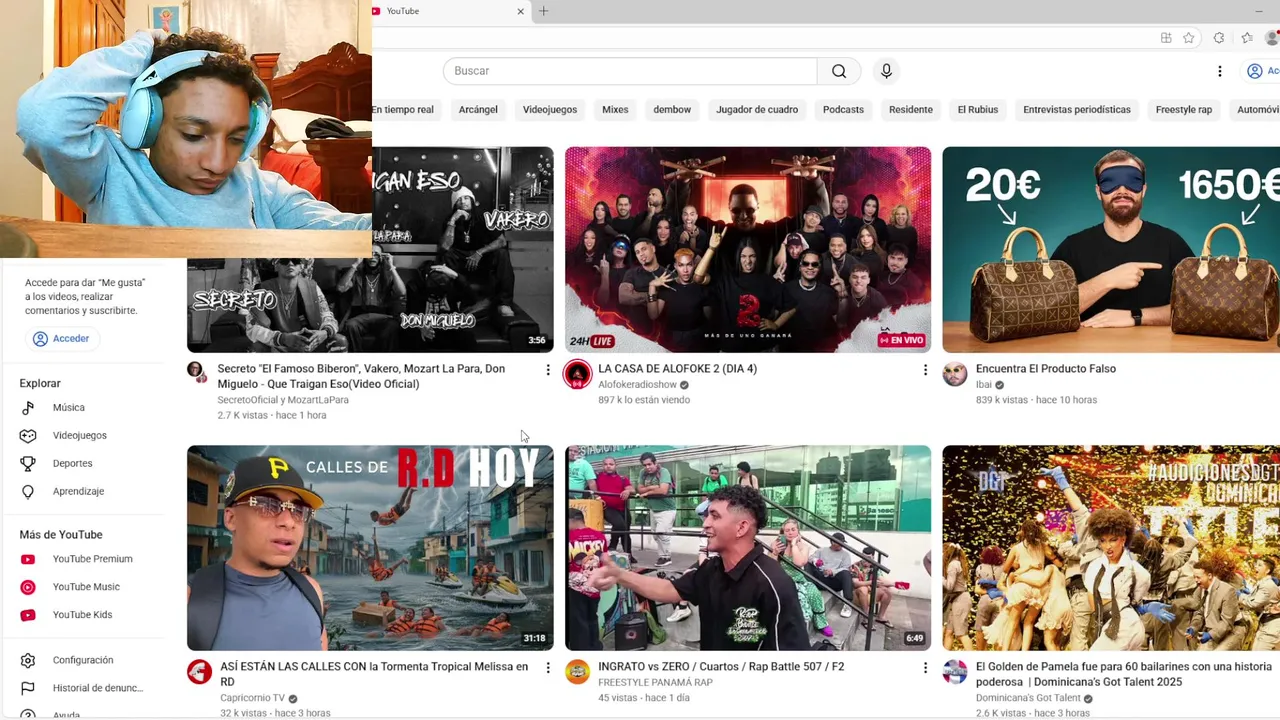Play La Casa de Alofoke live thumbnail
Viewport: 1280px width, 720px height.
pos(748,250)
